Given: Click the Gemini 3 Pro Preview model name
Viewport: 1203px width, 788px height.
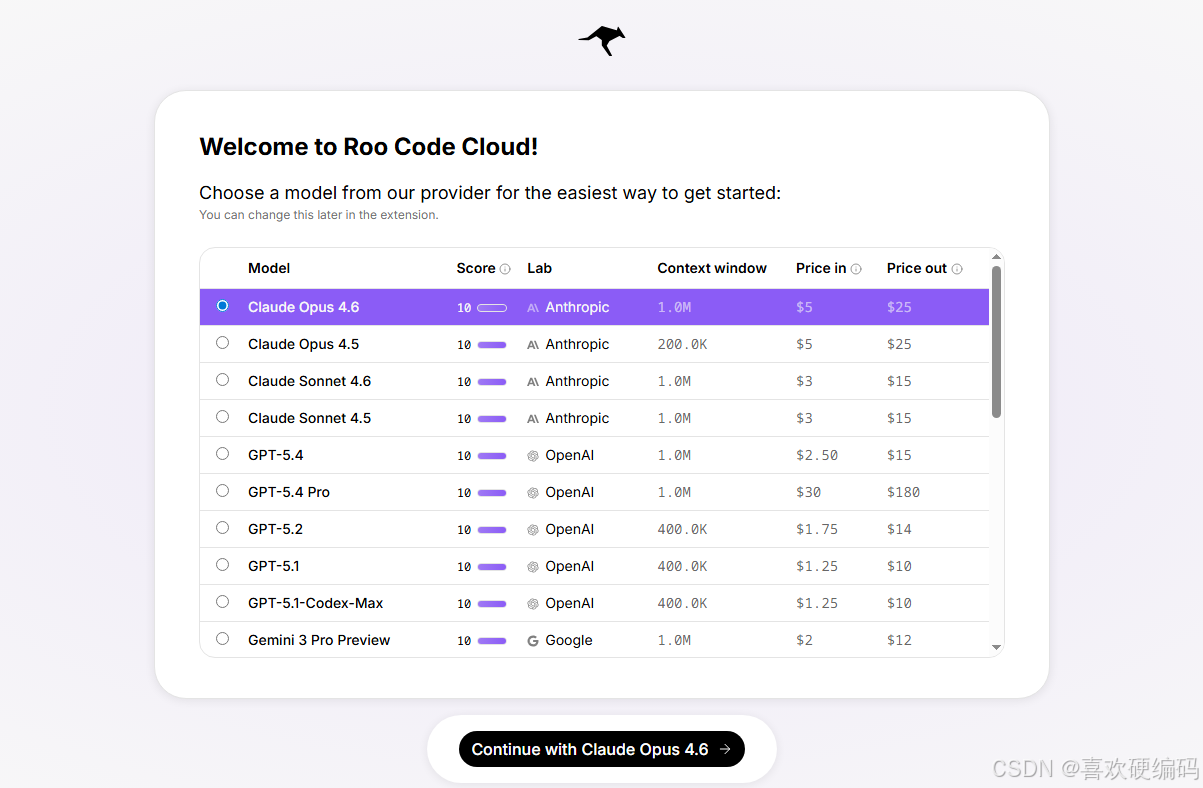Looking at the screenshot, I should pyautogui.click(x=319, y=640).
